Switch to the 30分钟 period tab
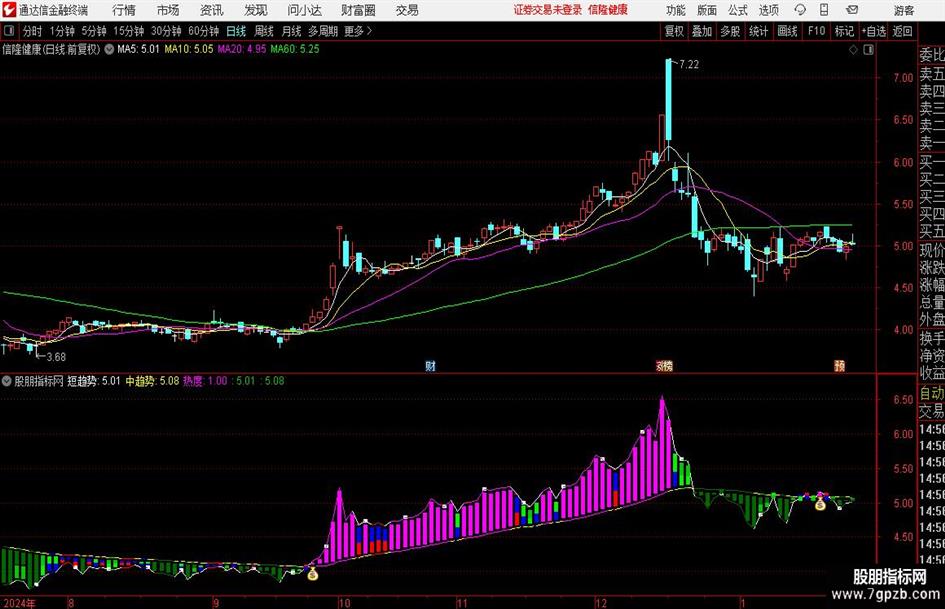This screenshot has height=609, width=945. click(166, 31)
